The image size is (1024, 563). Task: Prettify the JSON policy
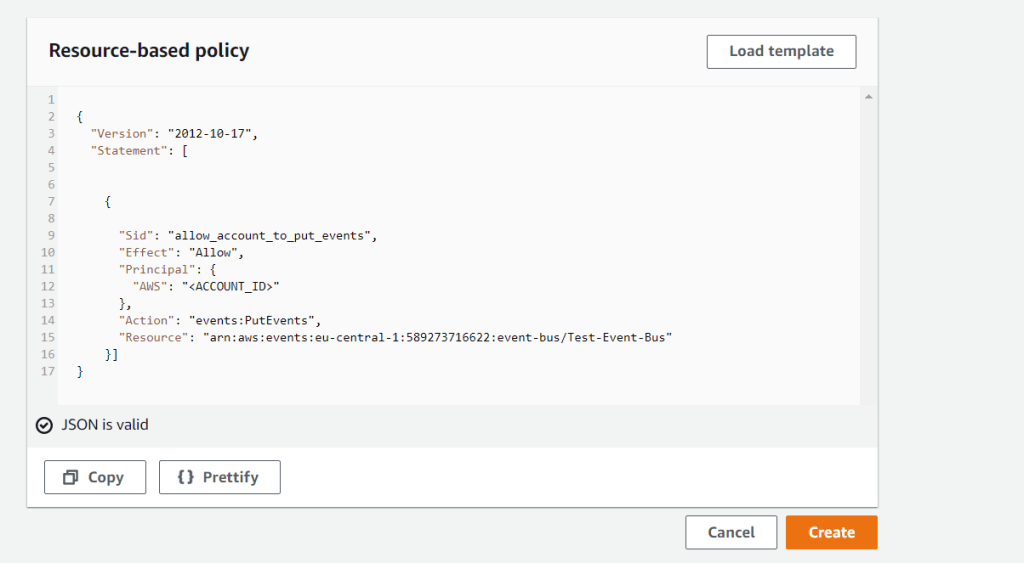pyautogui.click(x=219, y=477)
